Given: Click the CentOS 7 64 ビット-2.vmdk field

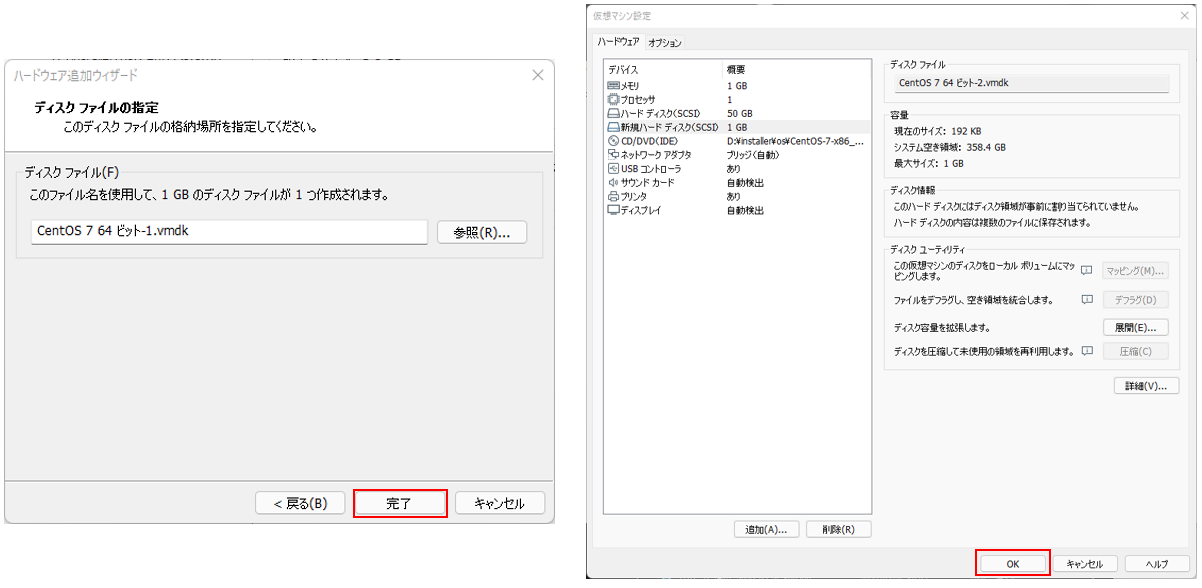Looking at the screenshot, I should pos(1031,83).
